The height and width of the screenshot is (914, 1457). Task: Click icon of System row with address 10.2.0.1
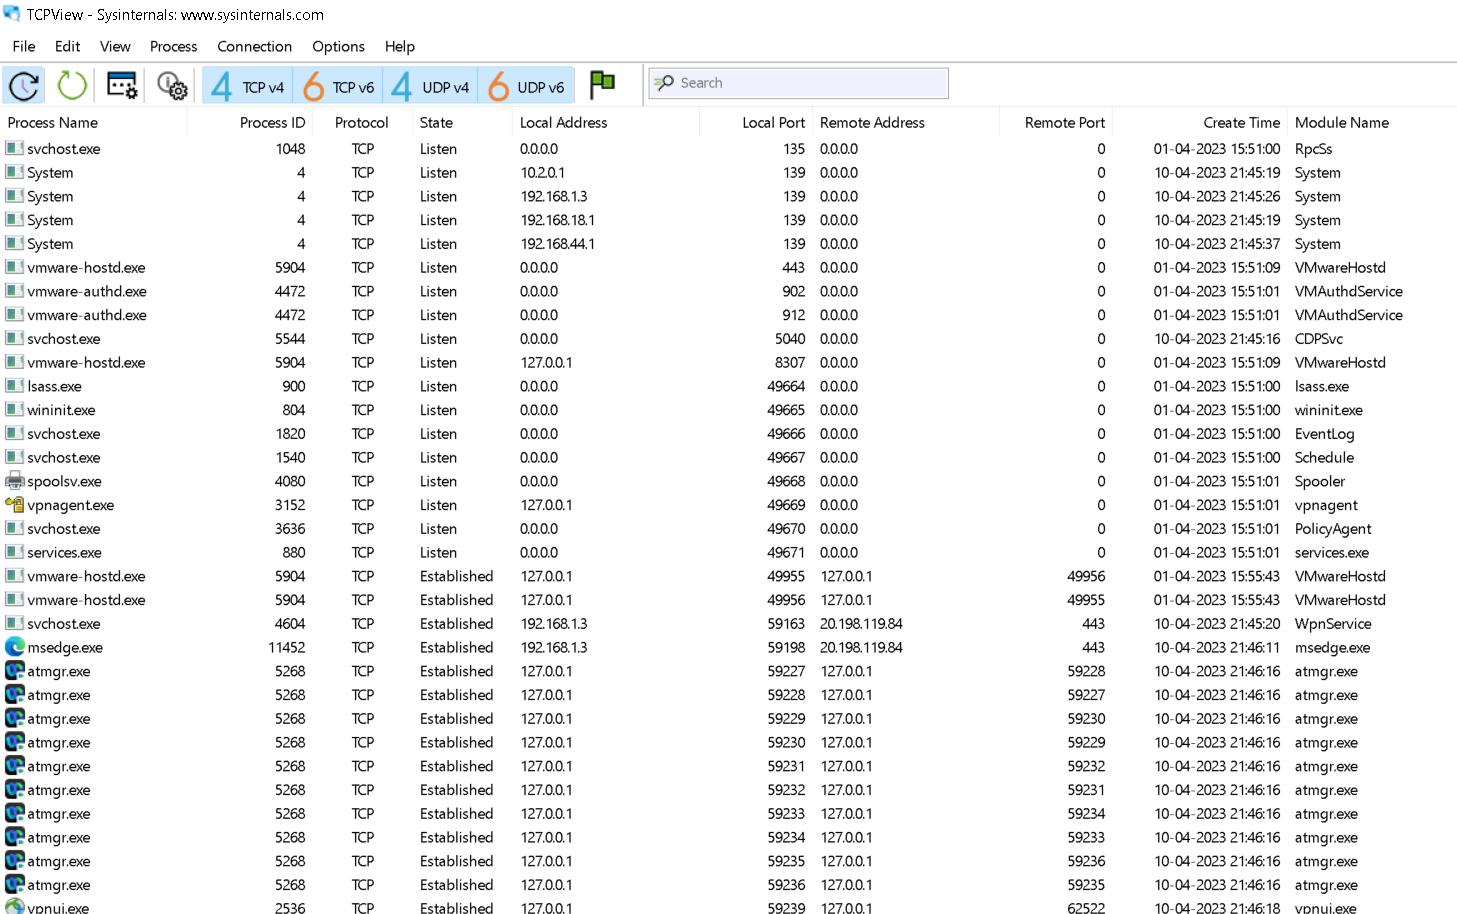[x=15, y=172]
